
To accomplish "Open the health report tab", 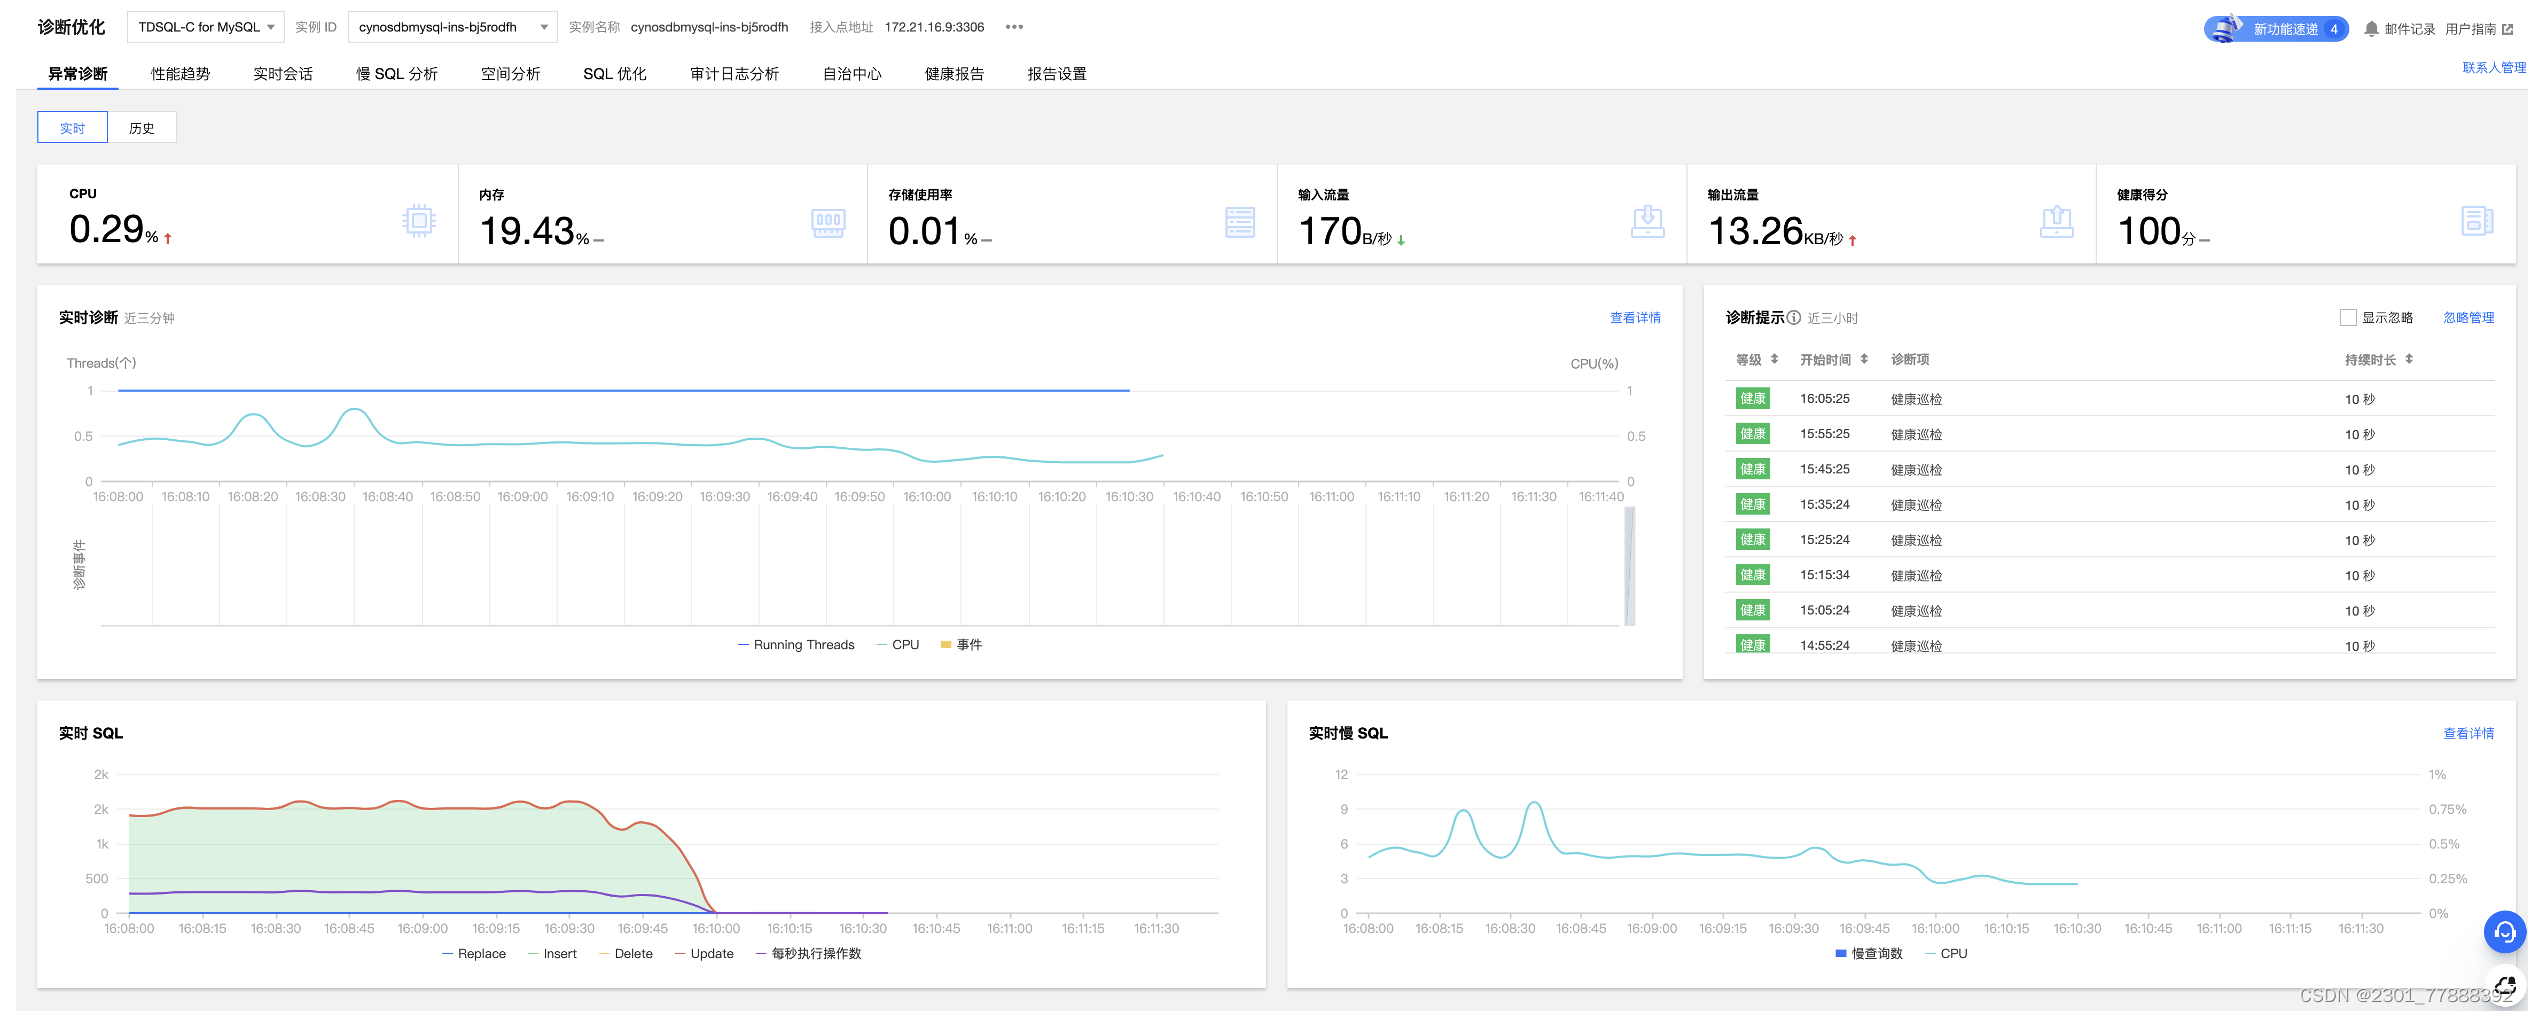I will [954, 74].
